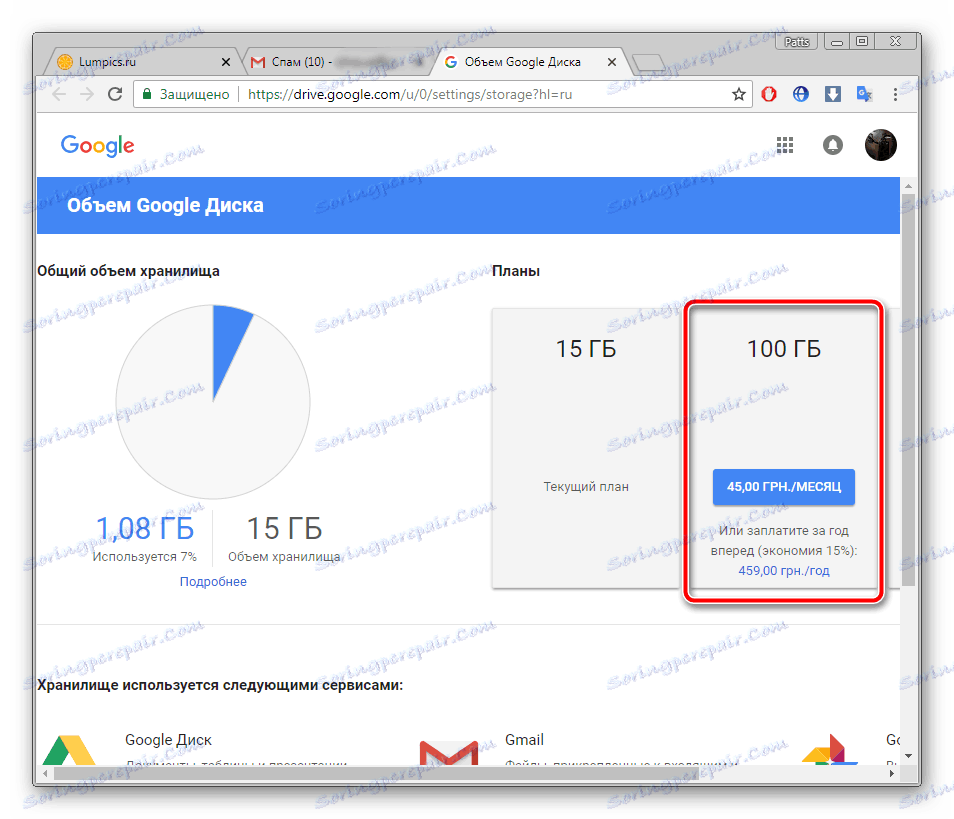Click the Подробнее link
This screenshot has width=954, height=819.
pyautogui.click(x=213, y=581)
